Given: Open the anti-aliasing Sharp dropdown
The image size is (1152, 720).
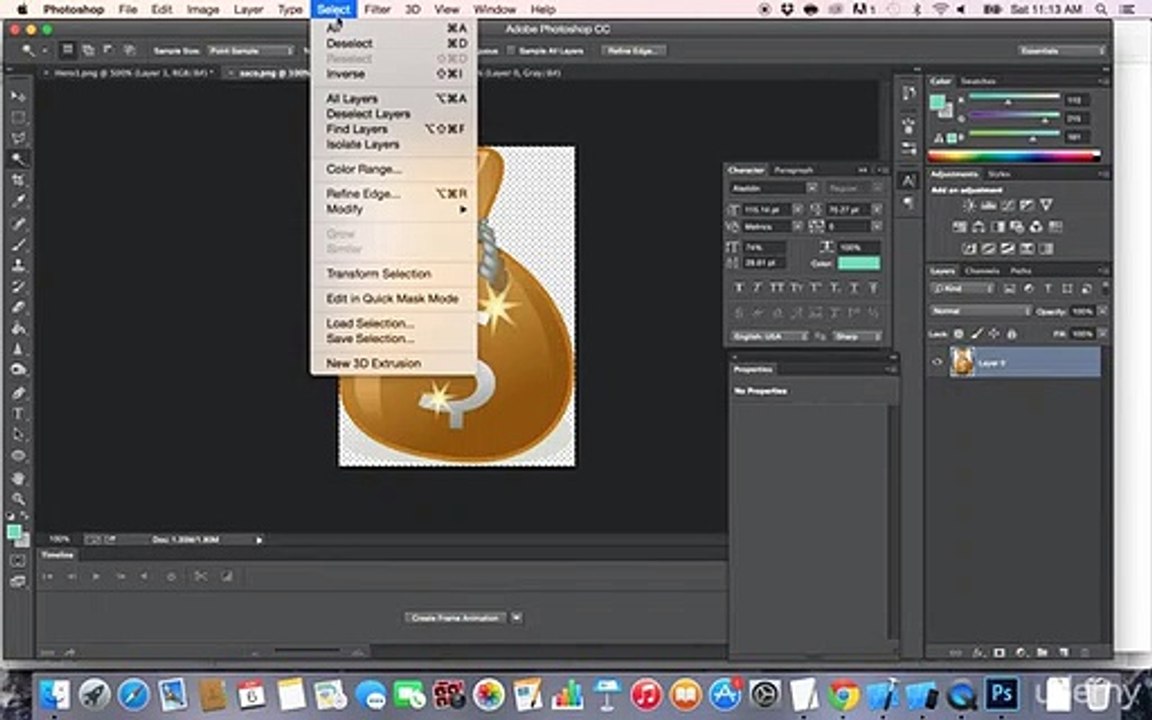Looking at the screenshot, I should pos(857,336).
